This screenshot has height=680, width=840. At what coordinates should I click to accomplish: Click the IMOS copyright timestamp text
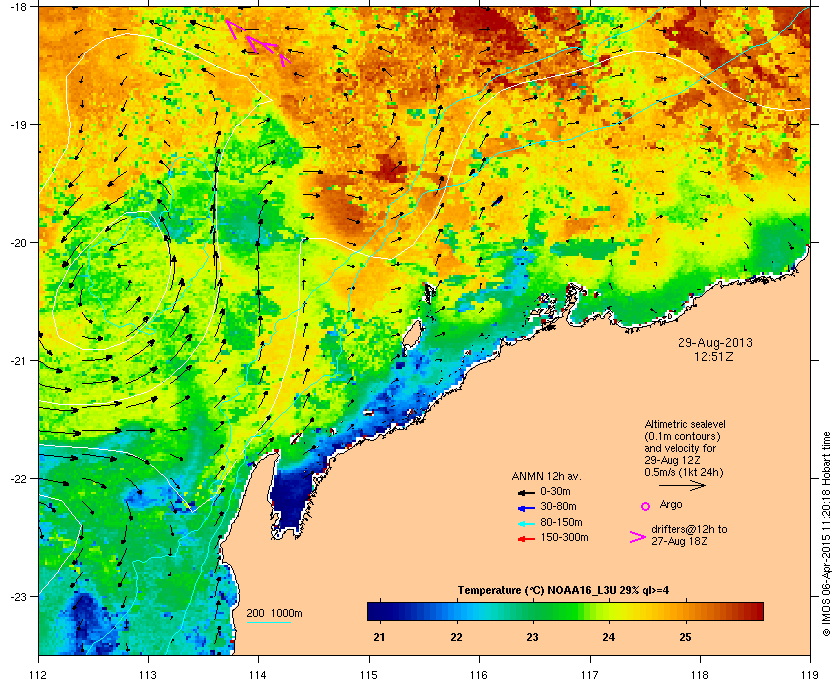[826, 535]
